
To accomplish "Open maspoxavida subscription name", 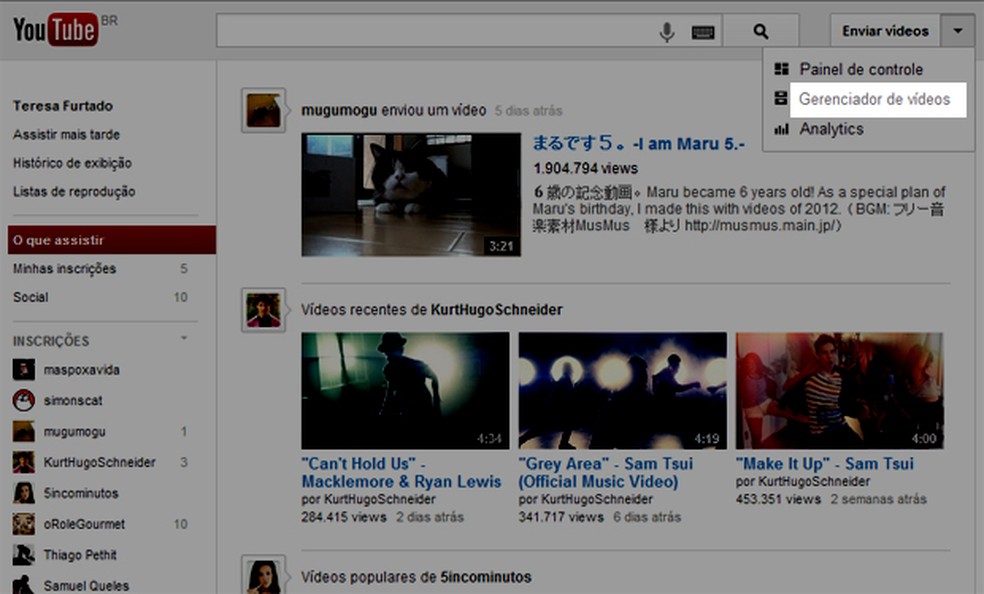I will (82, 370).
